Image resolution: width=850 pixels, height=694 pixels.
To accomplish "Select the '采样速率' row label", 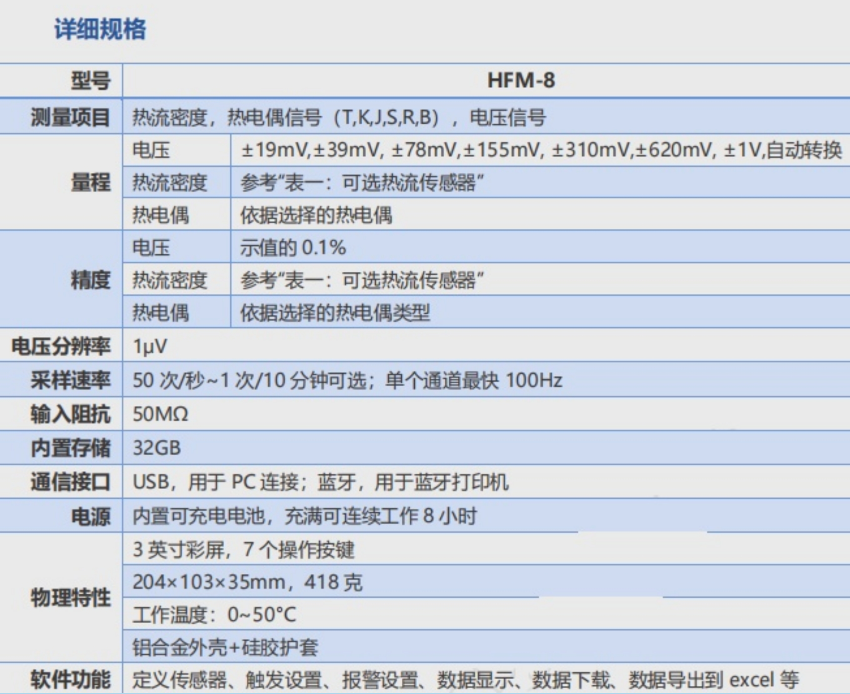I will pos(70,380).
